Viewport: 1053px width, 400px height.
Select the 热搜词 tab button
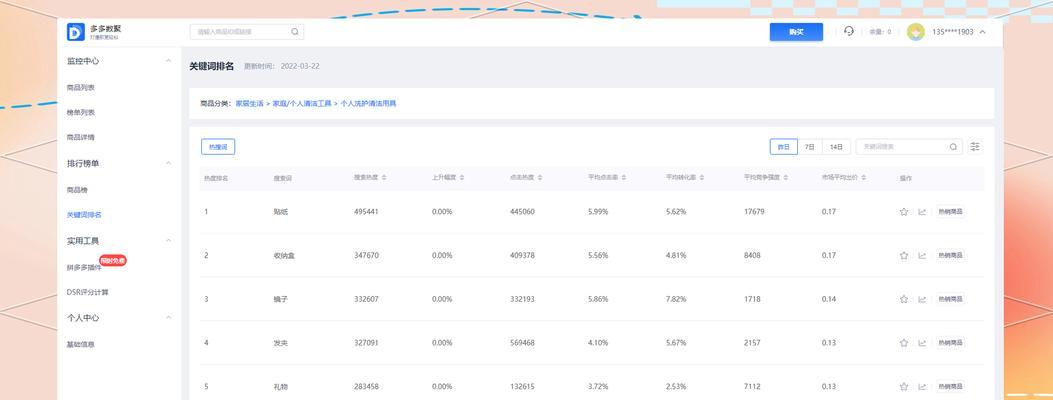(x=218, y=147)
